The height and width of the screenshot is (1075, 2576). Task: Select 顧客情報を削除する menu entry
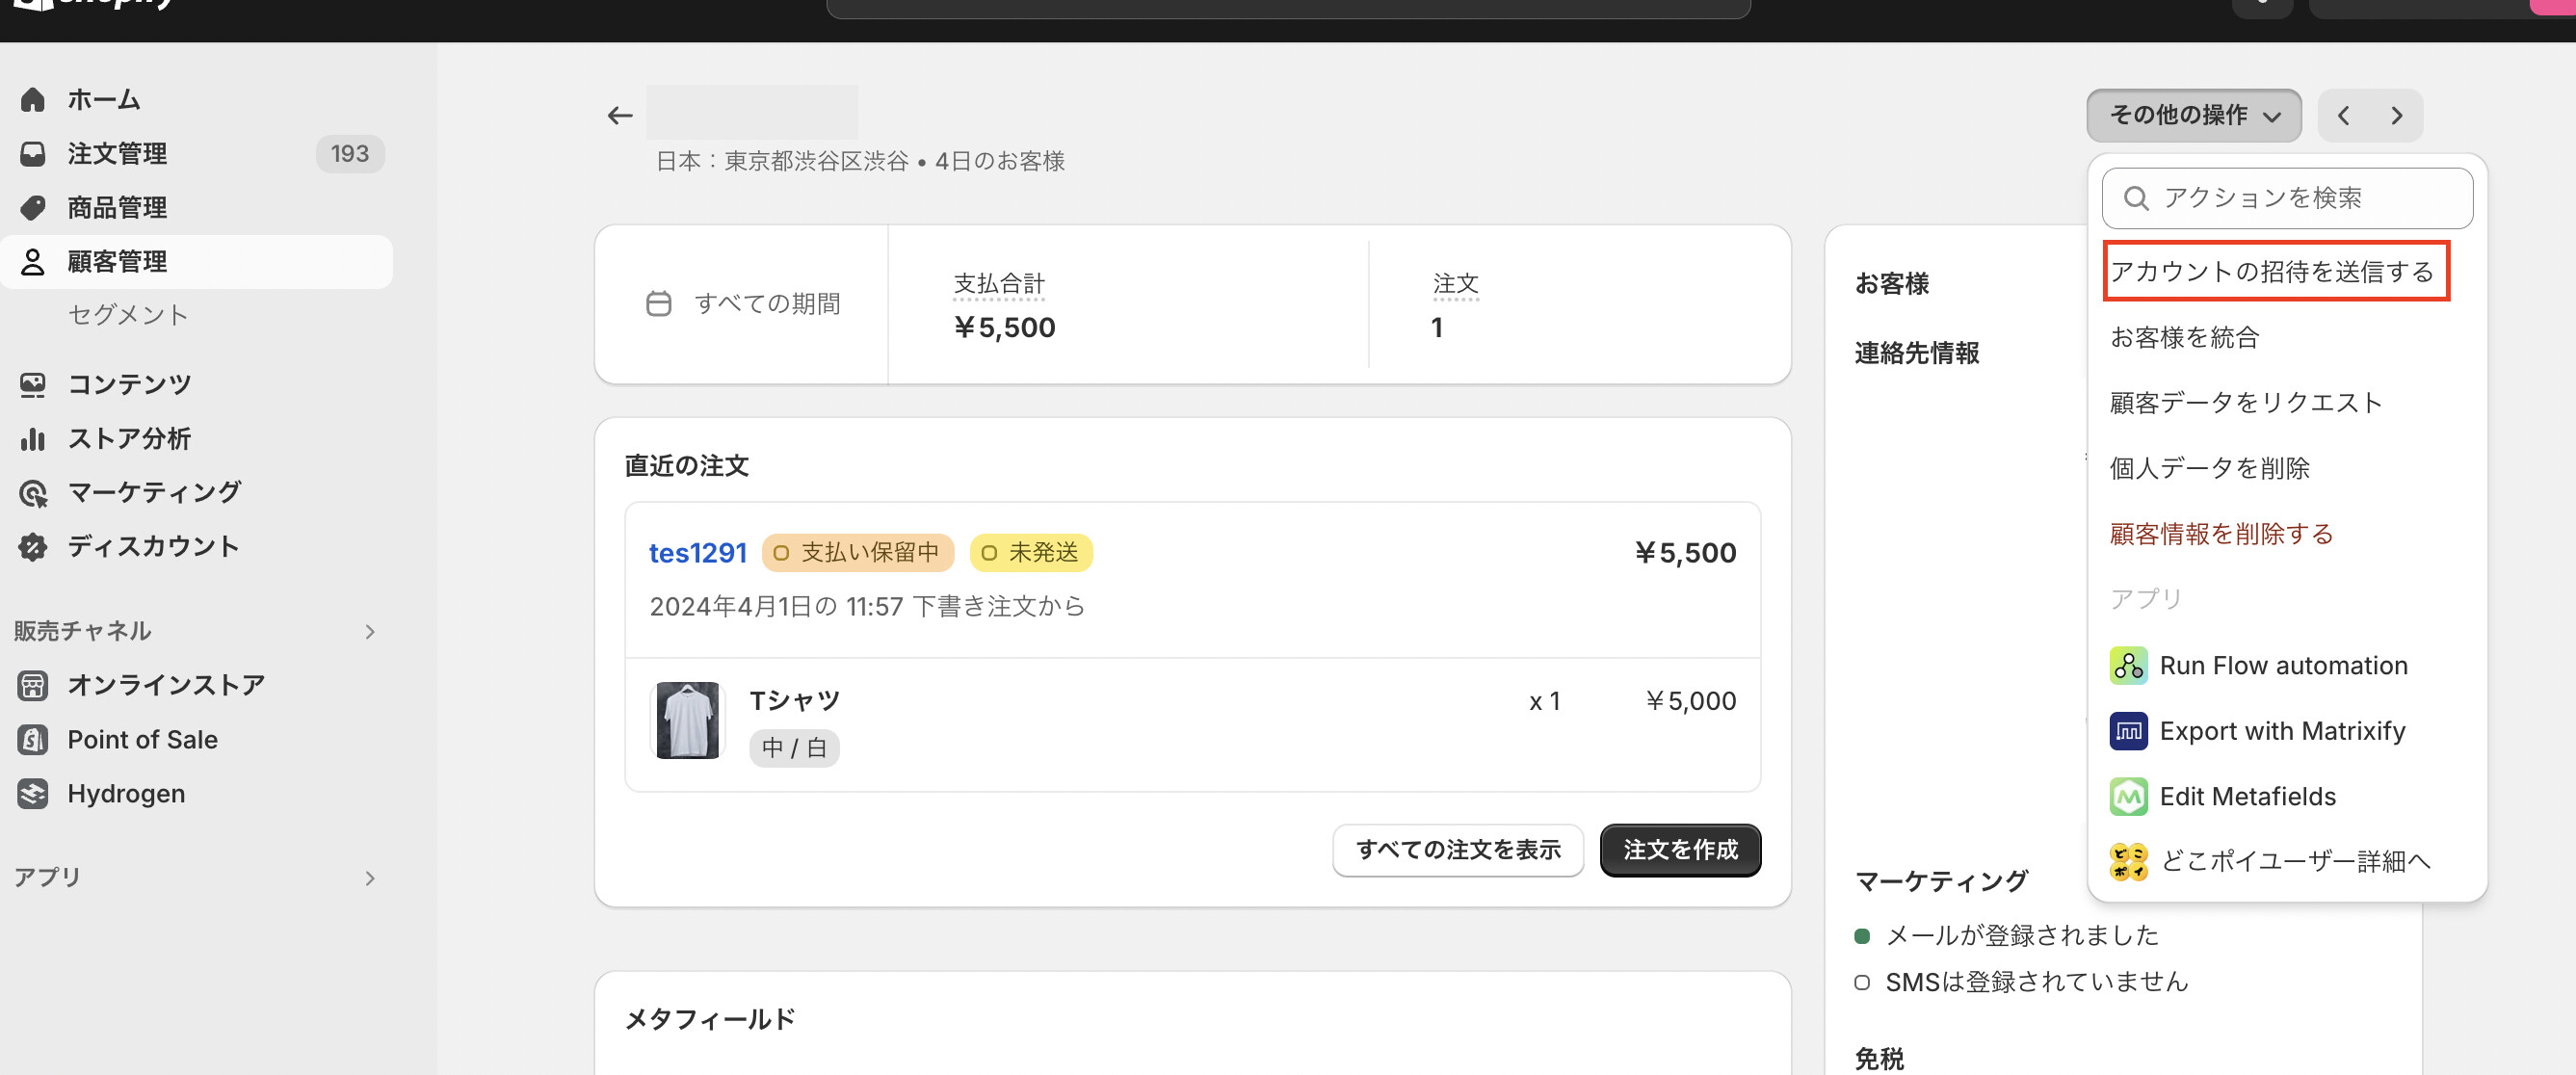2220,534
